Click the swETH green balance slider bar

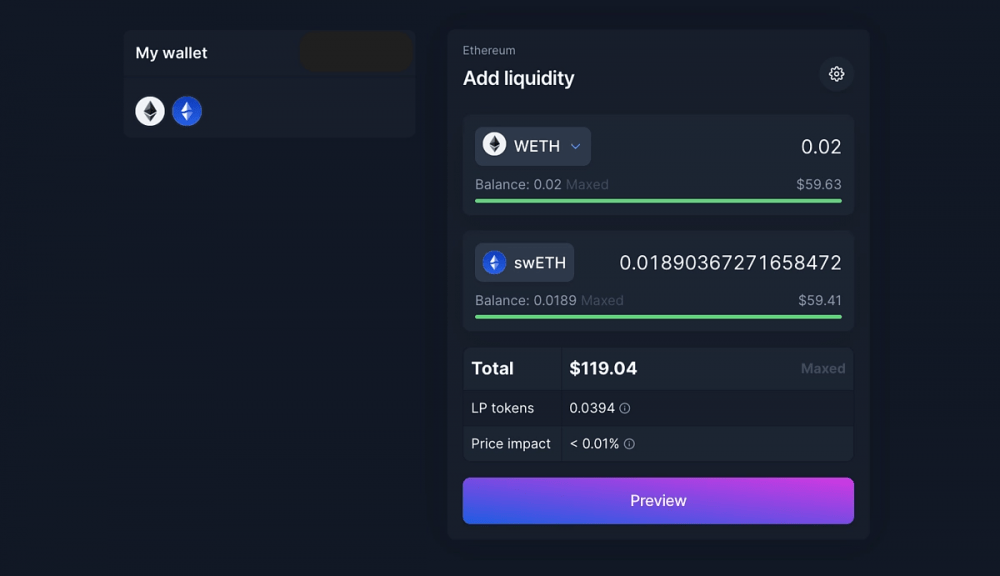658,317
